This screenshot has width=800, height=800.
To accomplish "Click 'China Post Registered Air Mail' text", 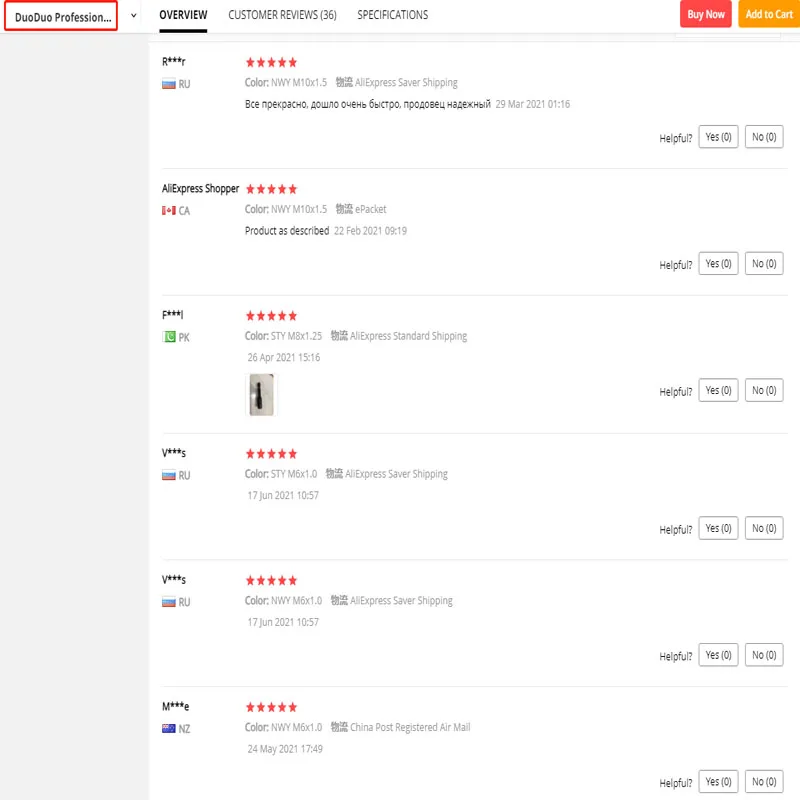I will click(x=410, y=727).
